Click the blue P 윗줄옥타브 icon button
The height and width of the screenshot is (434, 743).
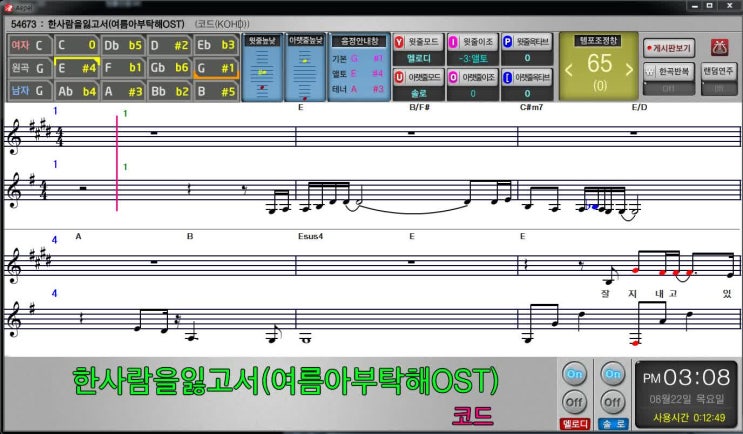pos(507,42)
